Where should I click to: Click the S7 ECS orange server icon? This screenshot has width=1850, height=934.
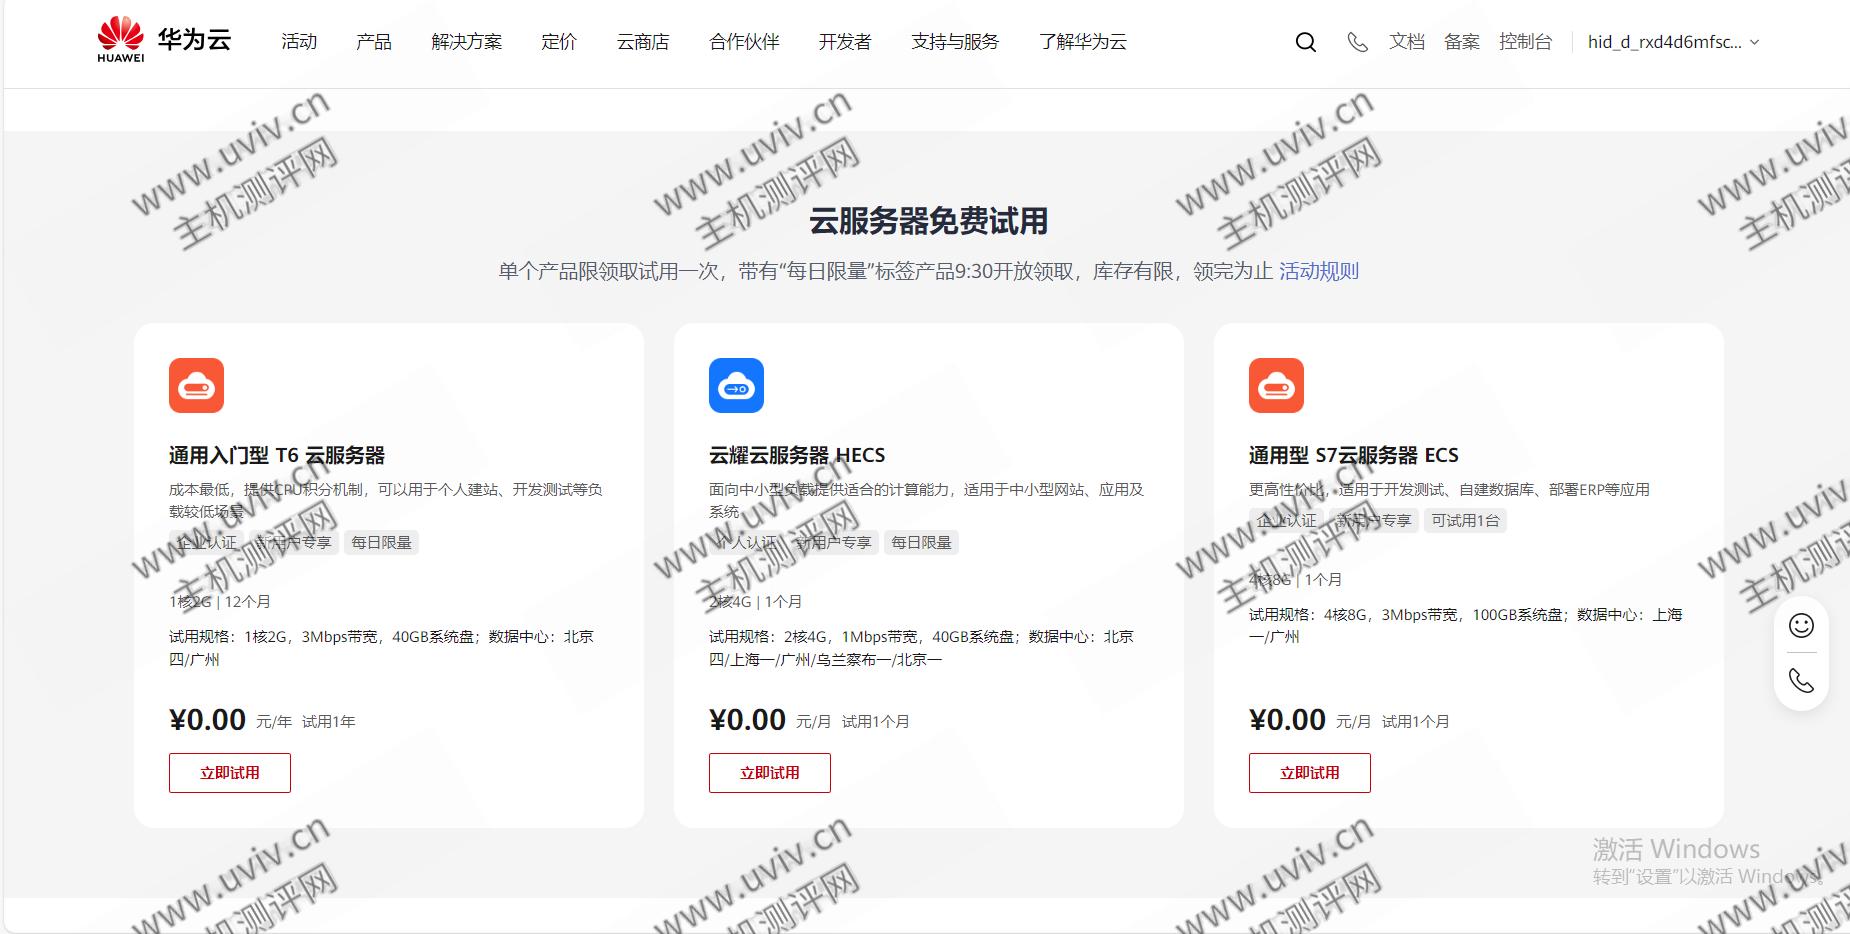(1276, 386)
